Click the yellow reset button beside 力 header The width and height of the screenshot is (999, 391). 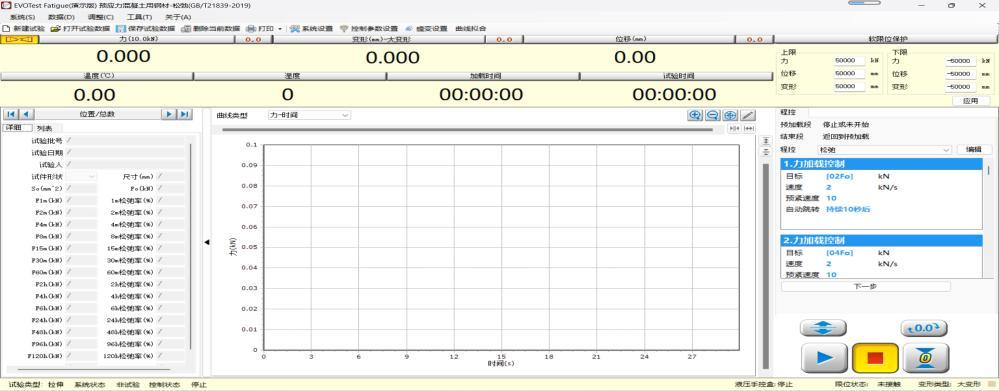coord(20,39)
